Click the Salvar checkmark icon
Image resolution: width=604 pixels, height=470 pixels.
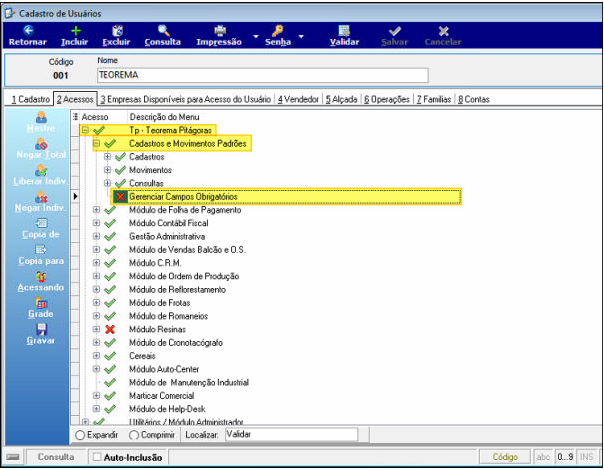coord(395,31)
